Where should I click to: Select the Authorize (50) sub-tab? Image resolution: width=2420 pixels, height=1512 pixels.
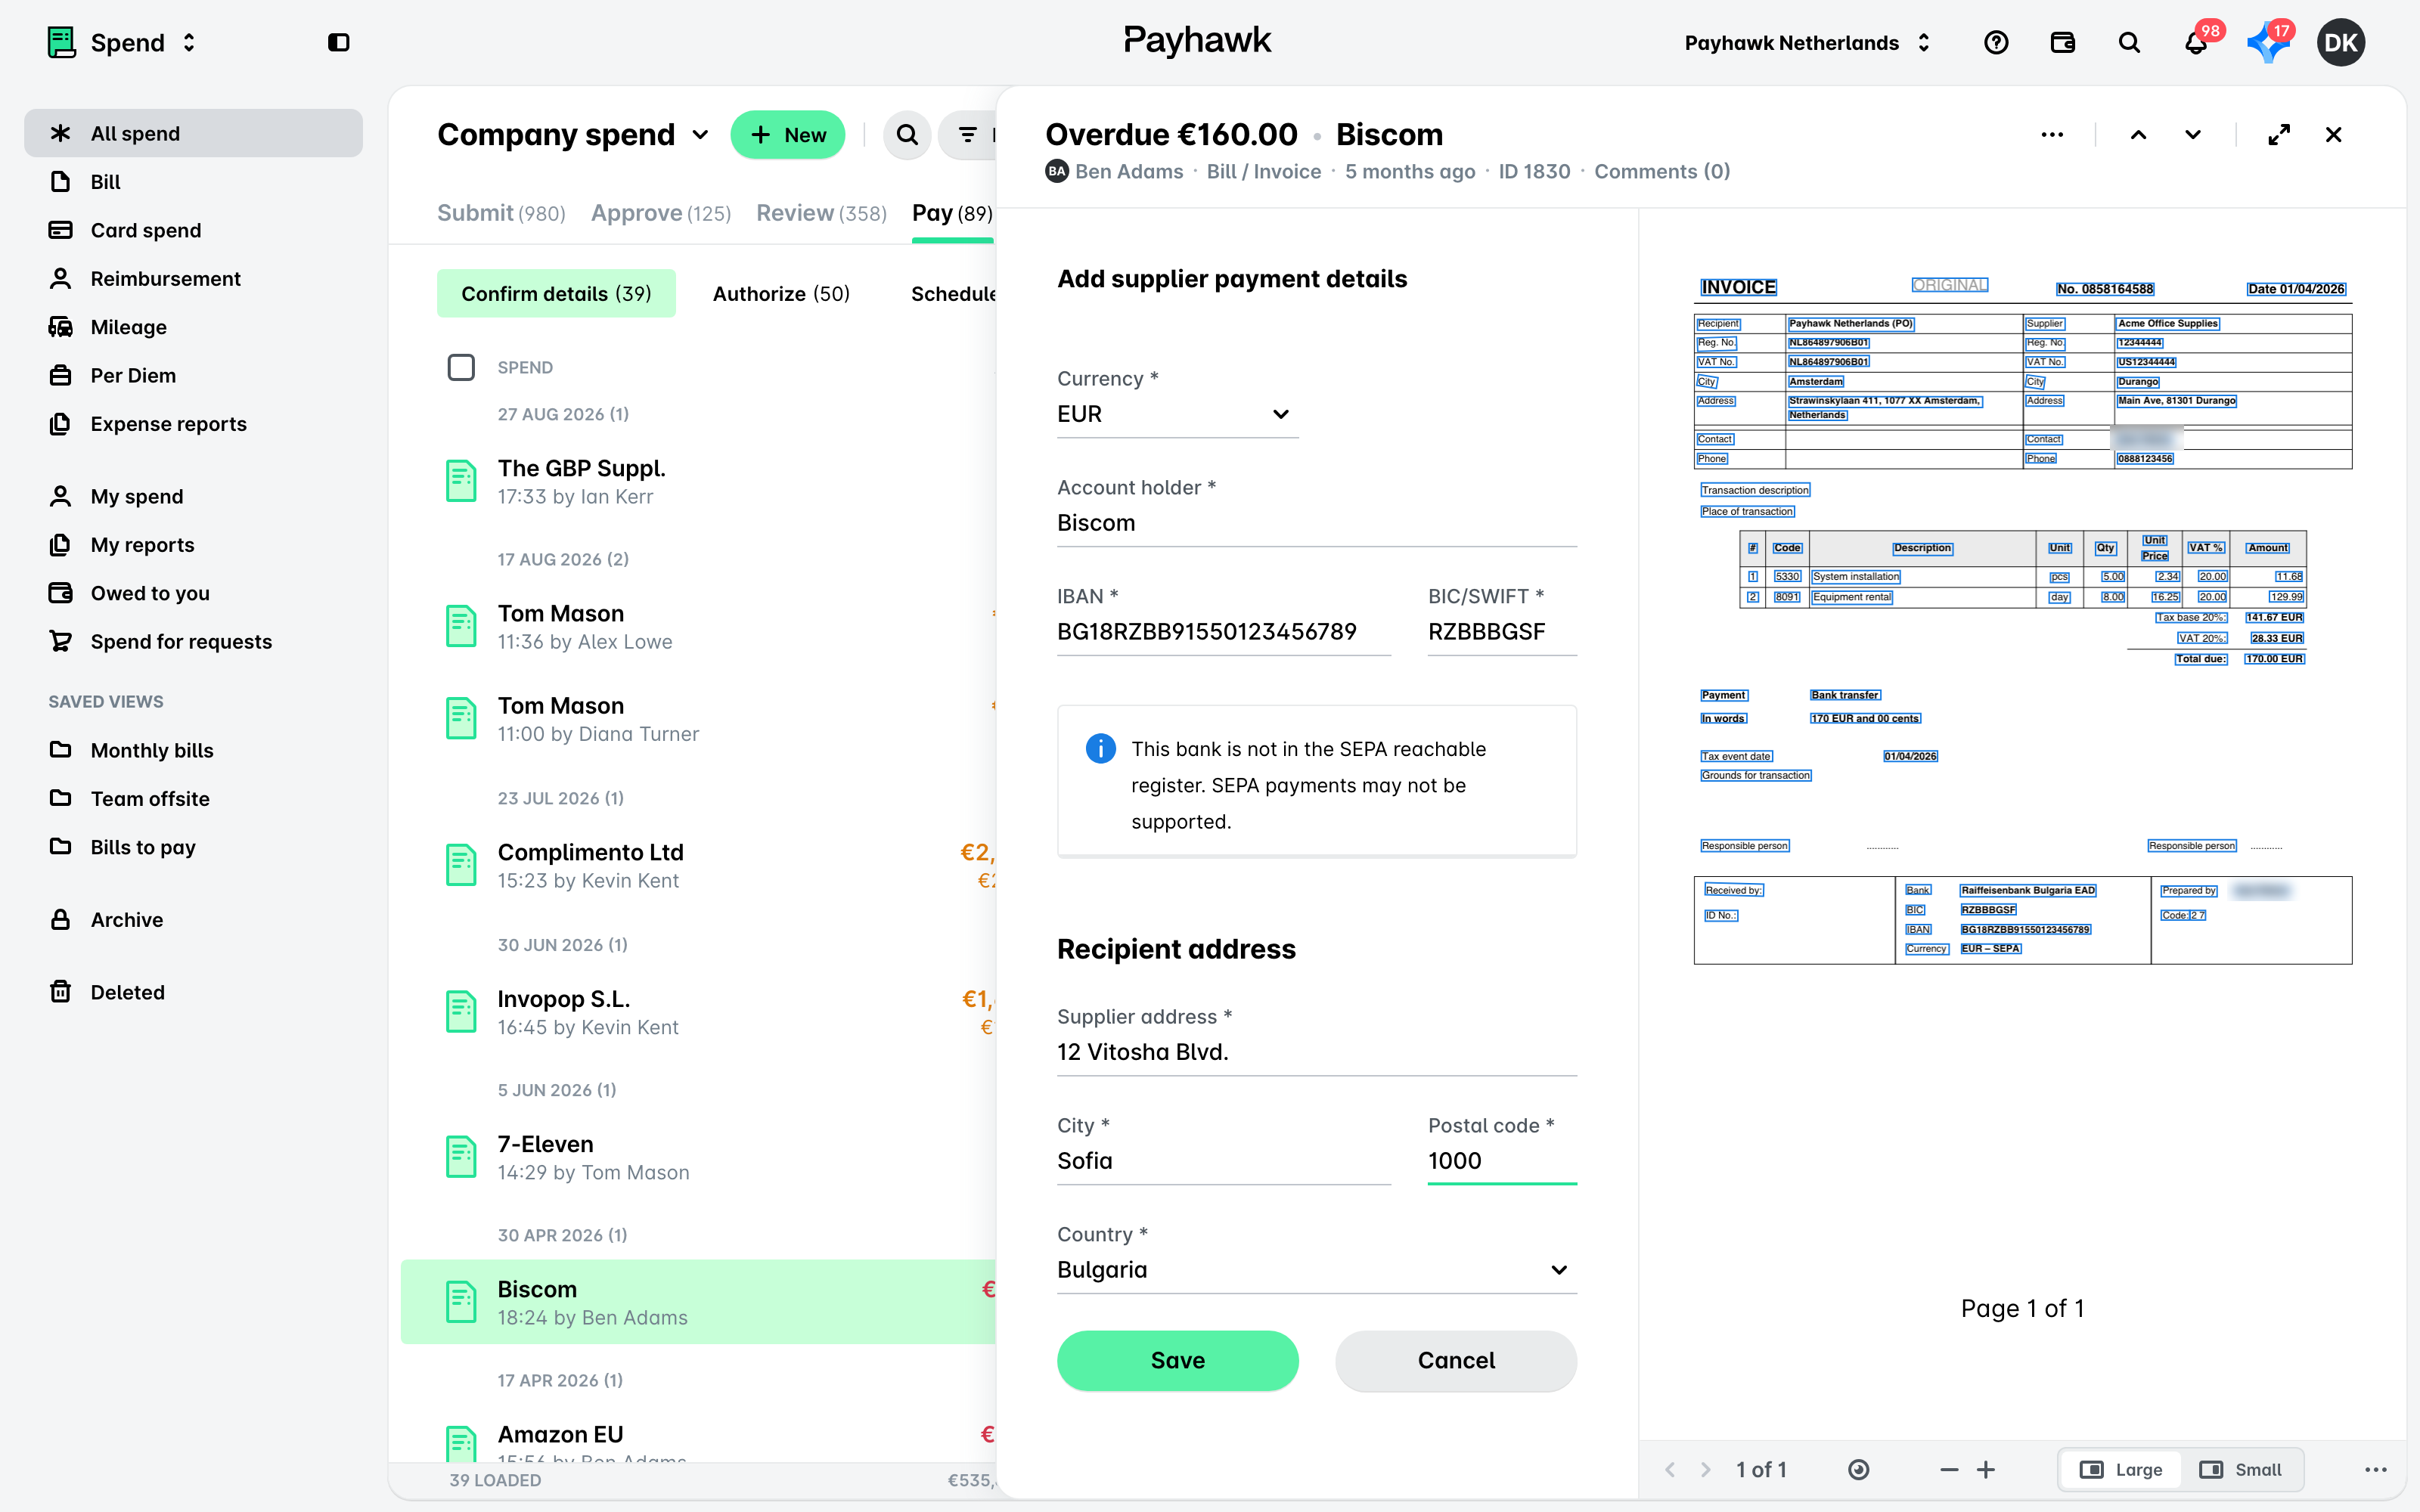[781, 294]
